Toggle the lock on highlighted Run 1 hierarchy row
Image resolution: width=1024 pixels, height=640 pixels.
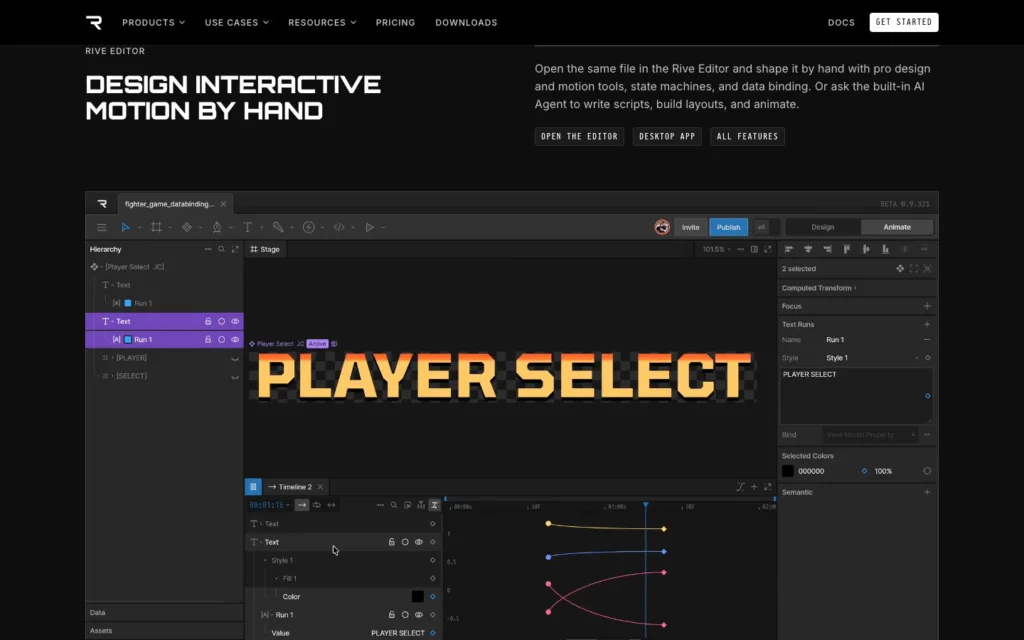208,340
